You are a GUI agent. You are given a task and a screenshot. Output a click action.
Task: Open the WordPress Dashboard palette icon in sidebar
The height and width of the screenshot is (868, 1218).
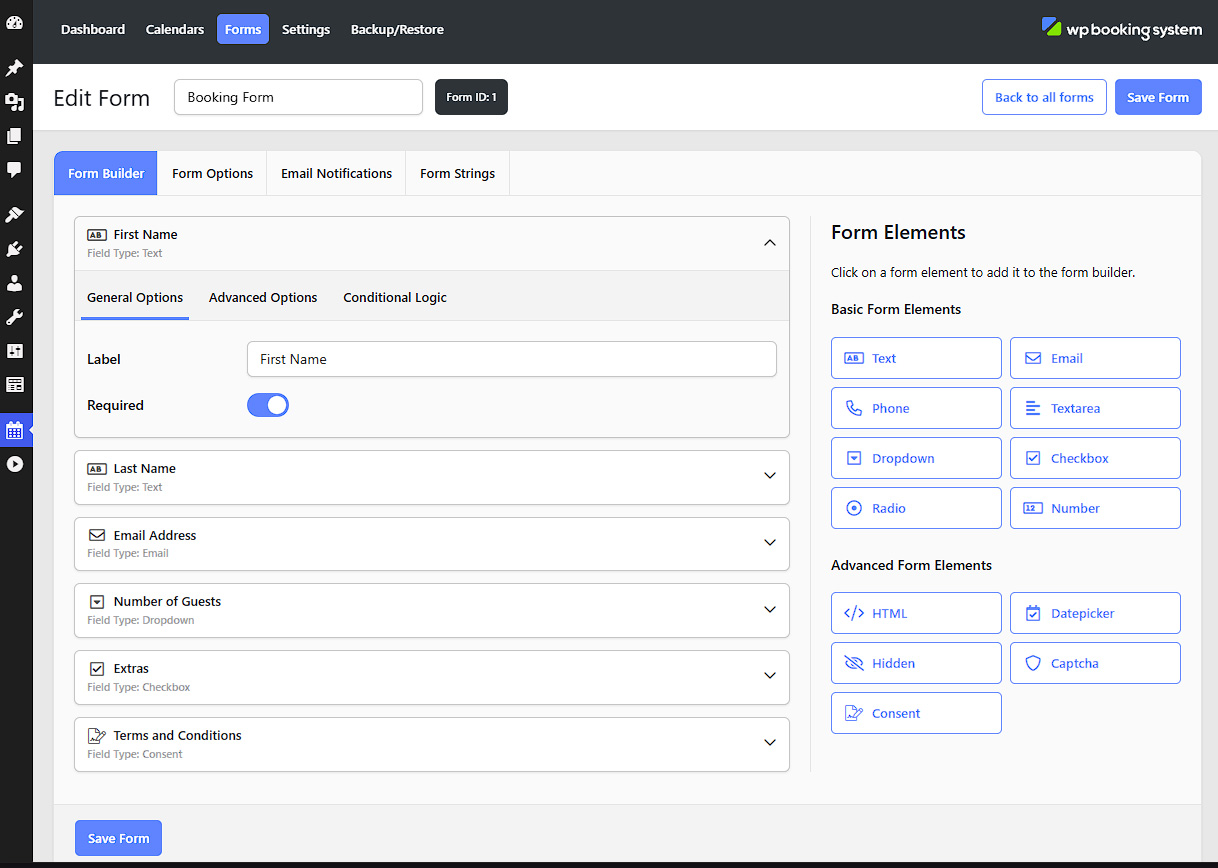pos(14,22)
